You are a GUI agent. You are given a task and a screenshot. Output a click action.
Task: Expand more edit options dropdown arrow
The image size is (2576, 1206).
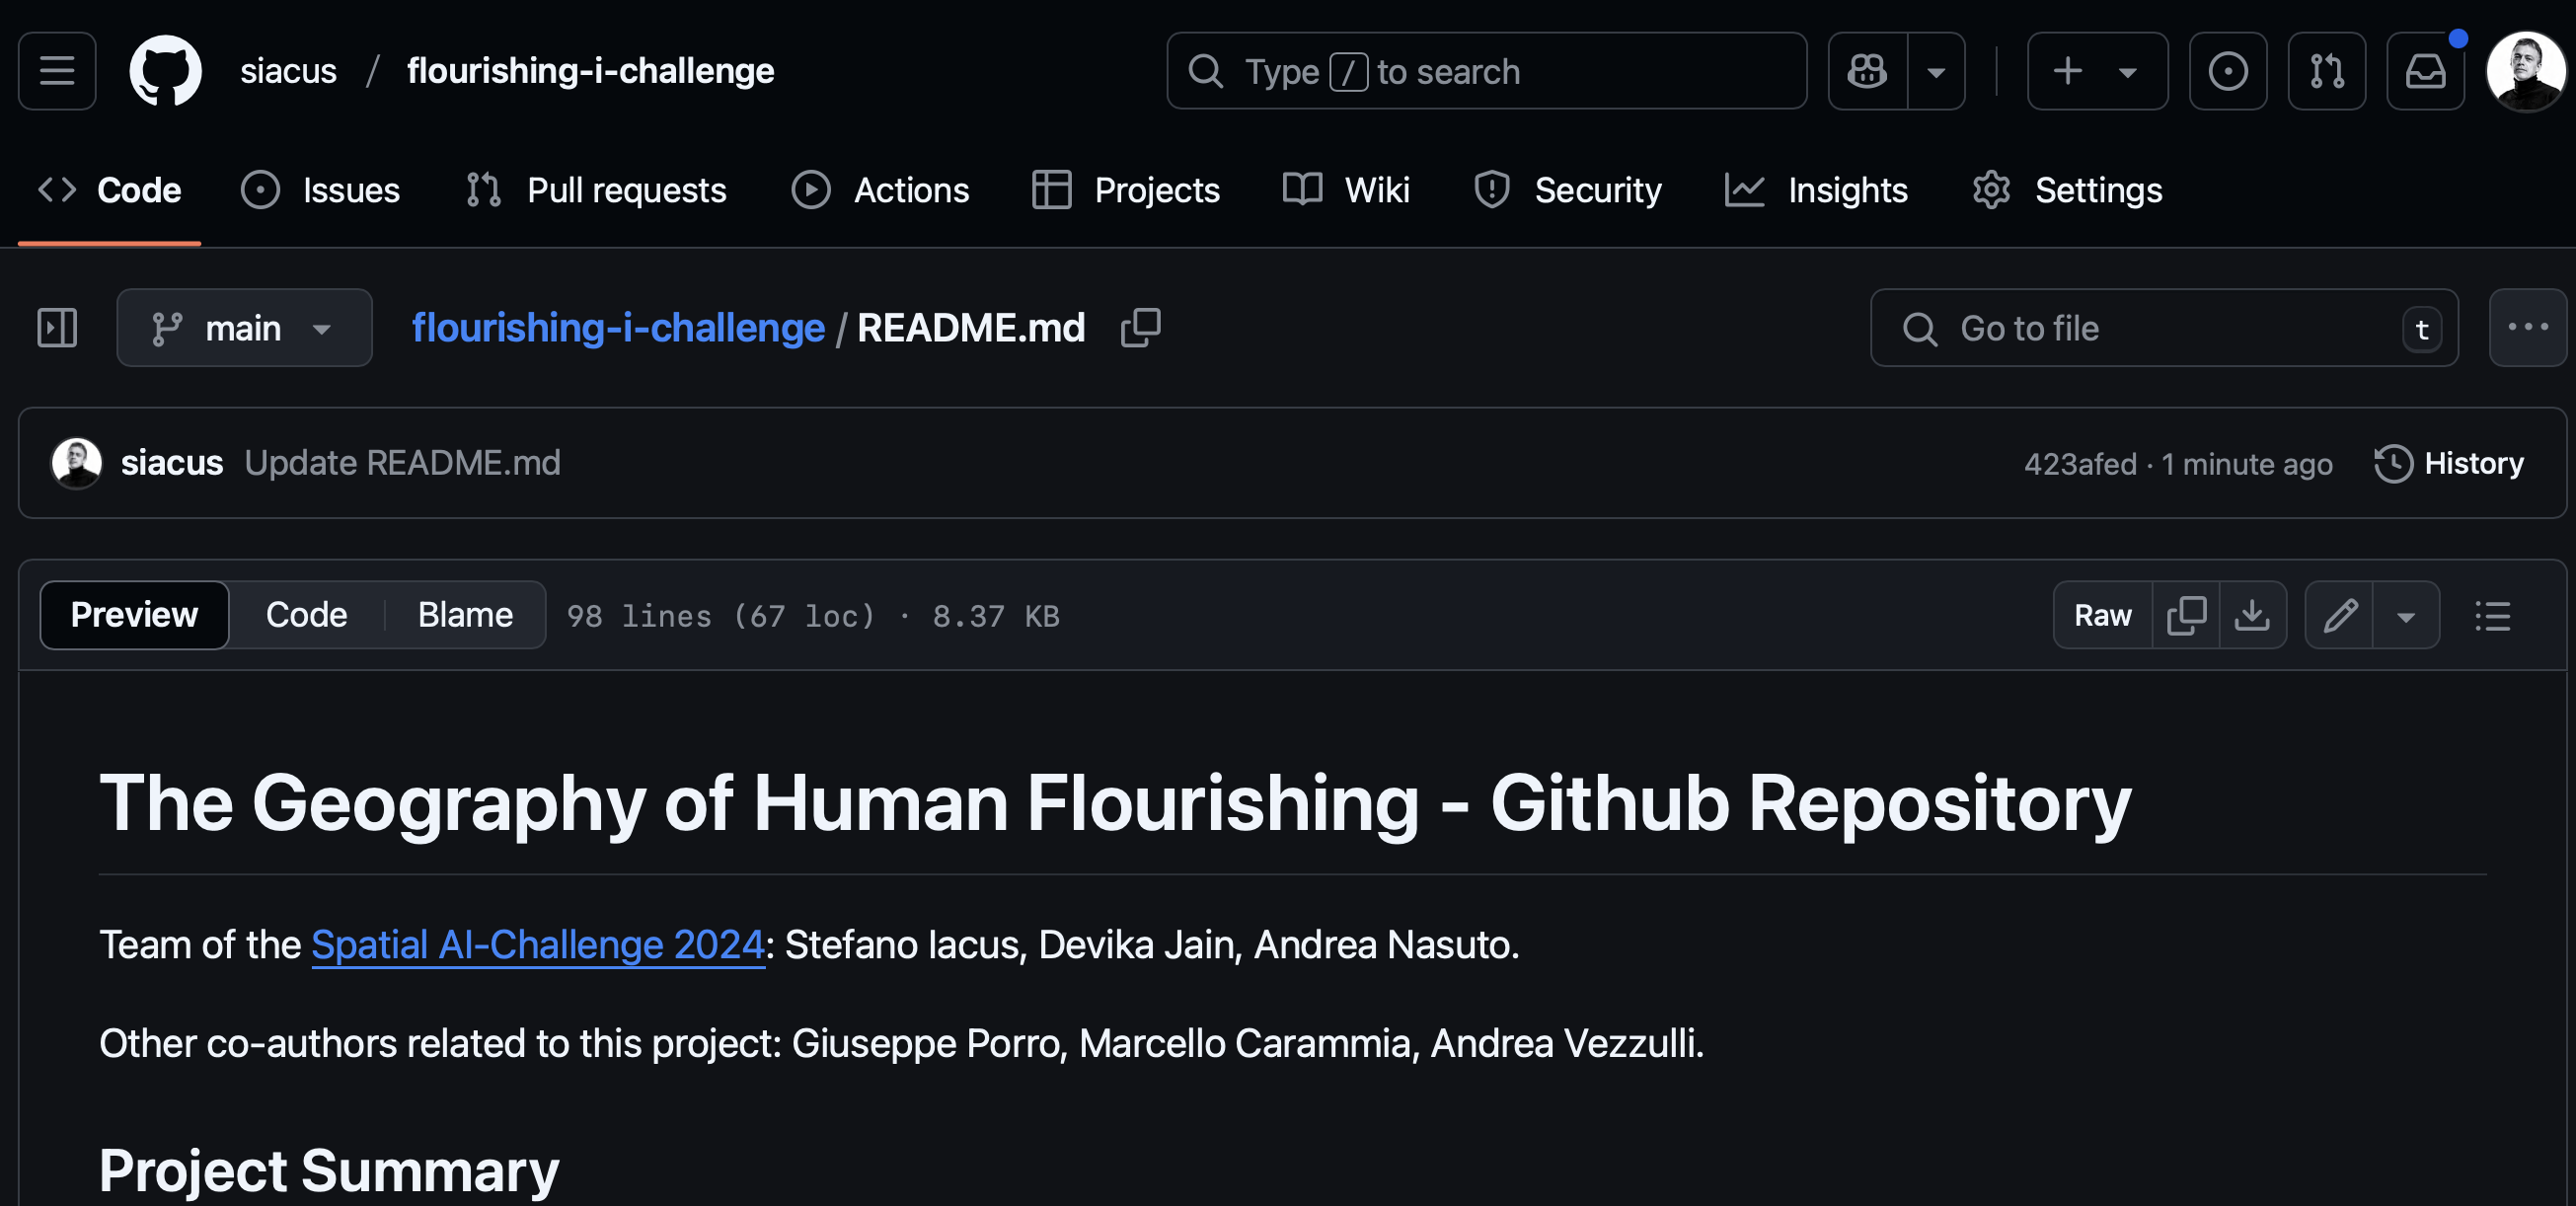2406,615
